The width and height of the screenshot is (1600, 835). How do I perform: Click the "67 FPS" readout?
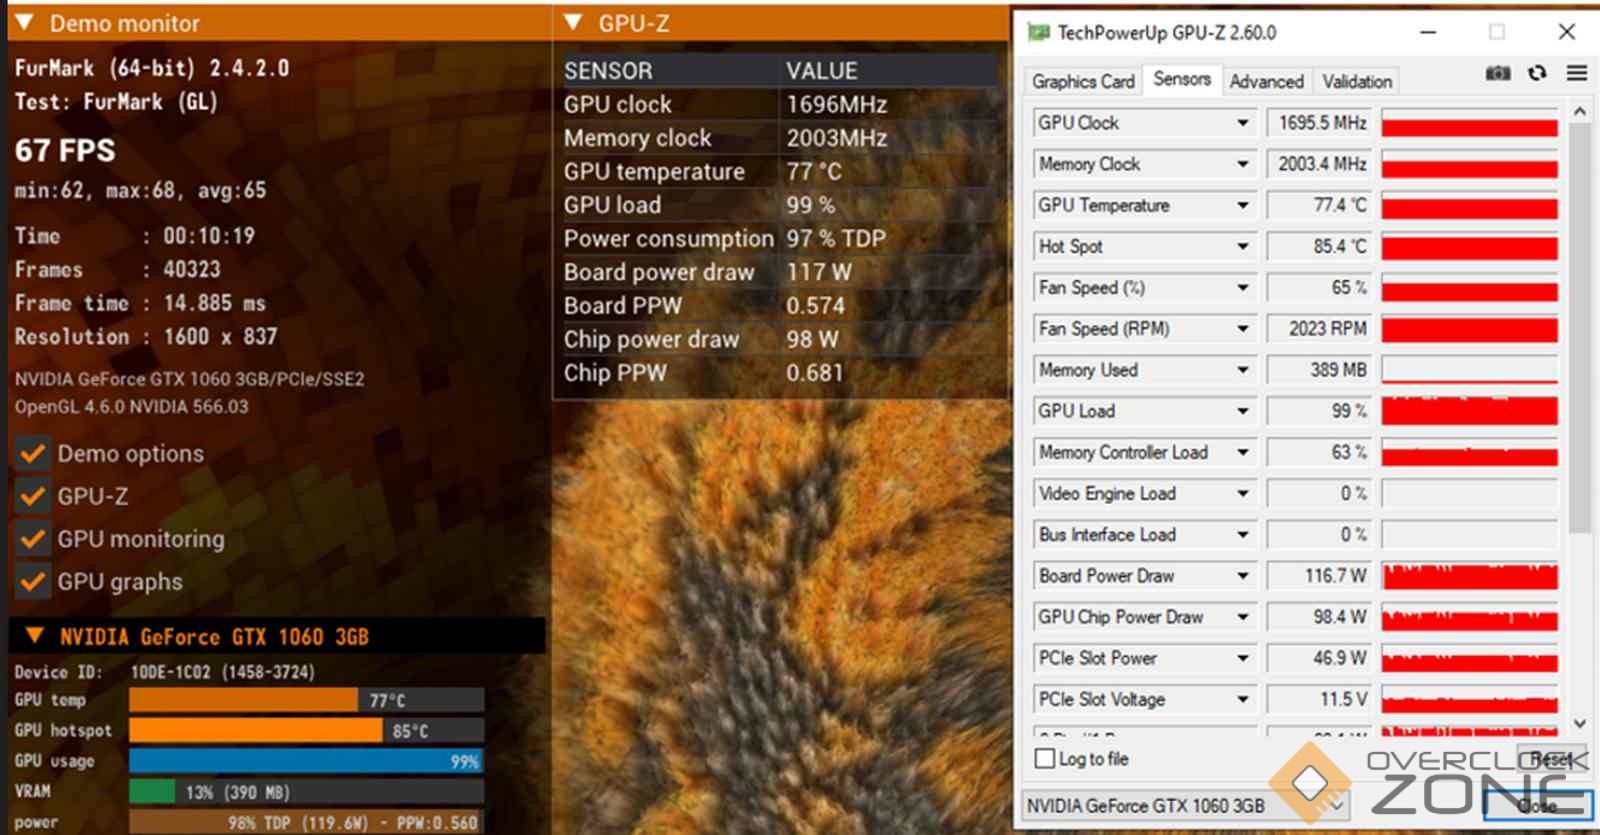(65, 151)
